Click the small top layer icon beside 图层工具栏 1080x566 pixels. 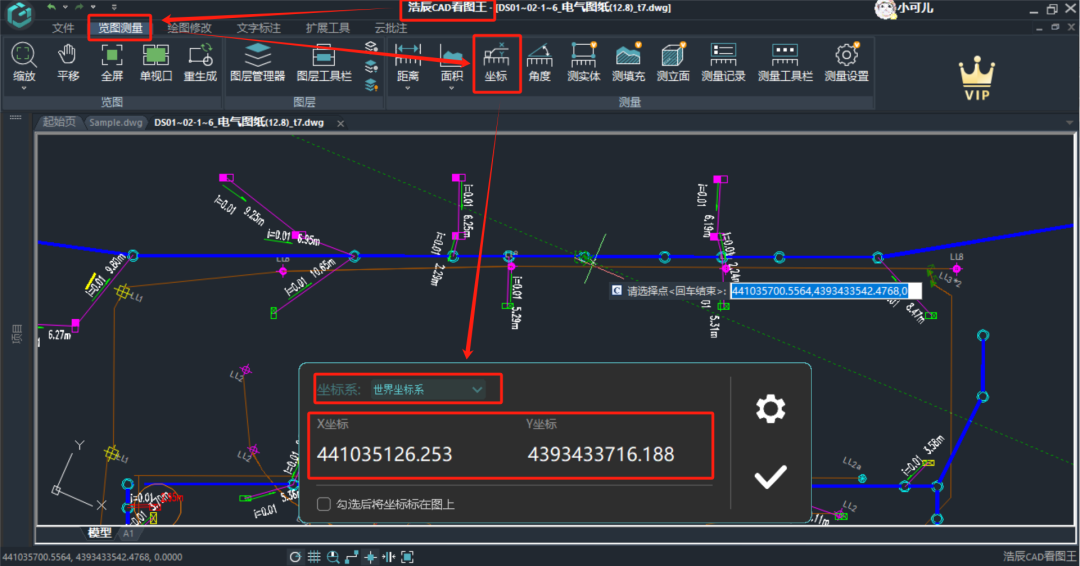371,47
